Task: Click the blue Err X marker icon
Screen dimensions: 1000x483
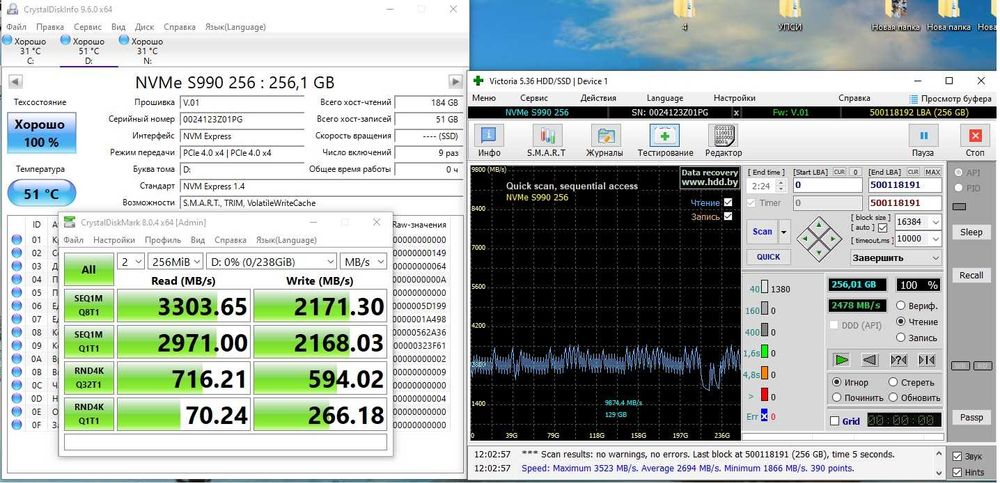Action: [x=764, y=416]
